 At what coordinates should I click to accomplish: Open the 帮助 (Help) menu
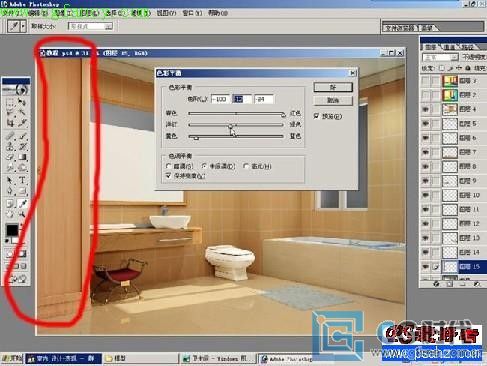click(x=218, y=13)
